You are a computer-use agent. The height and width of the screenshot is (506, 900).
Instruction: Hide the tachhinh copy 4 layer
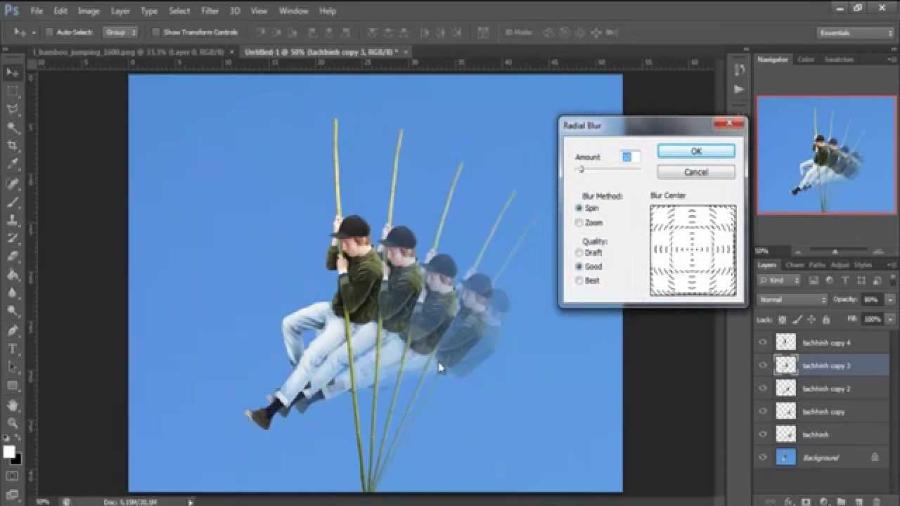tap(763, 342)
